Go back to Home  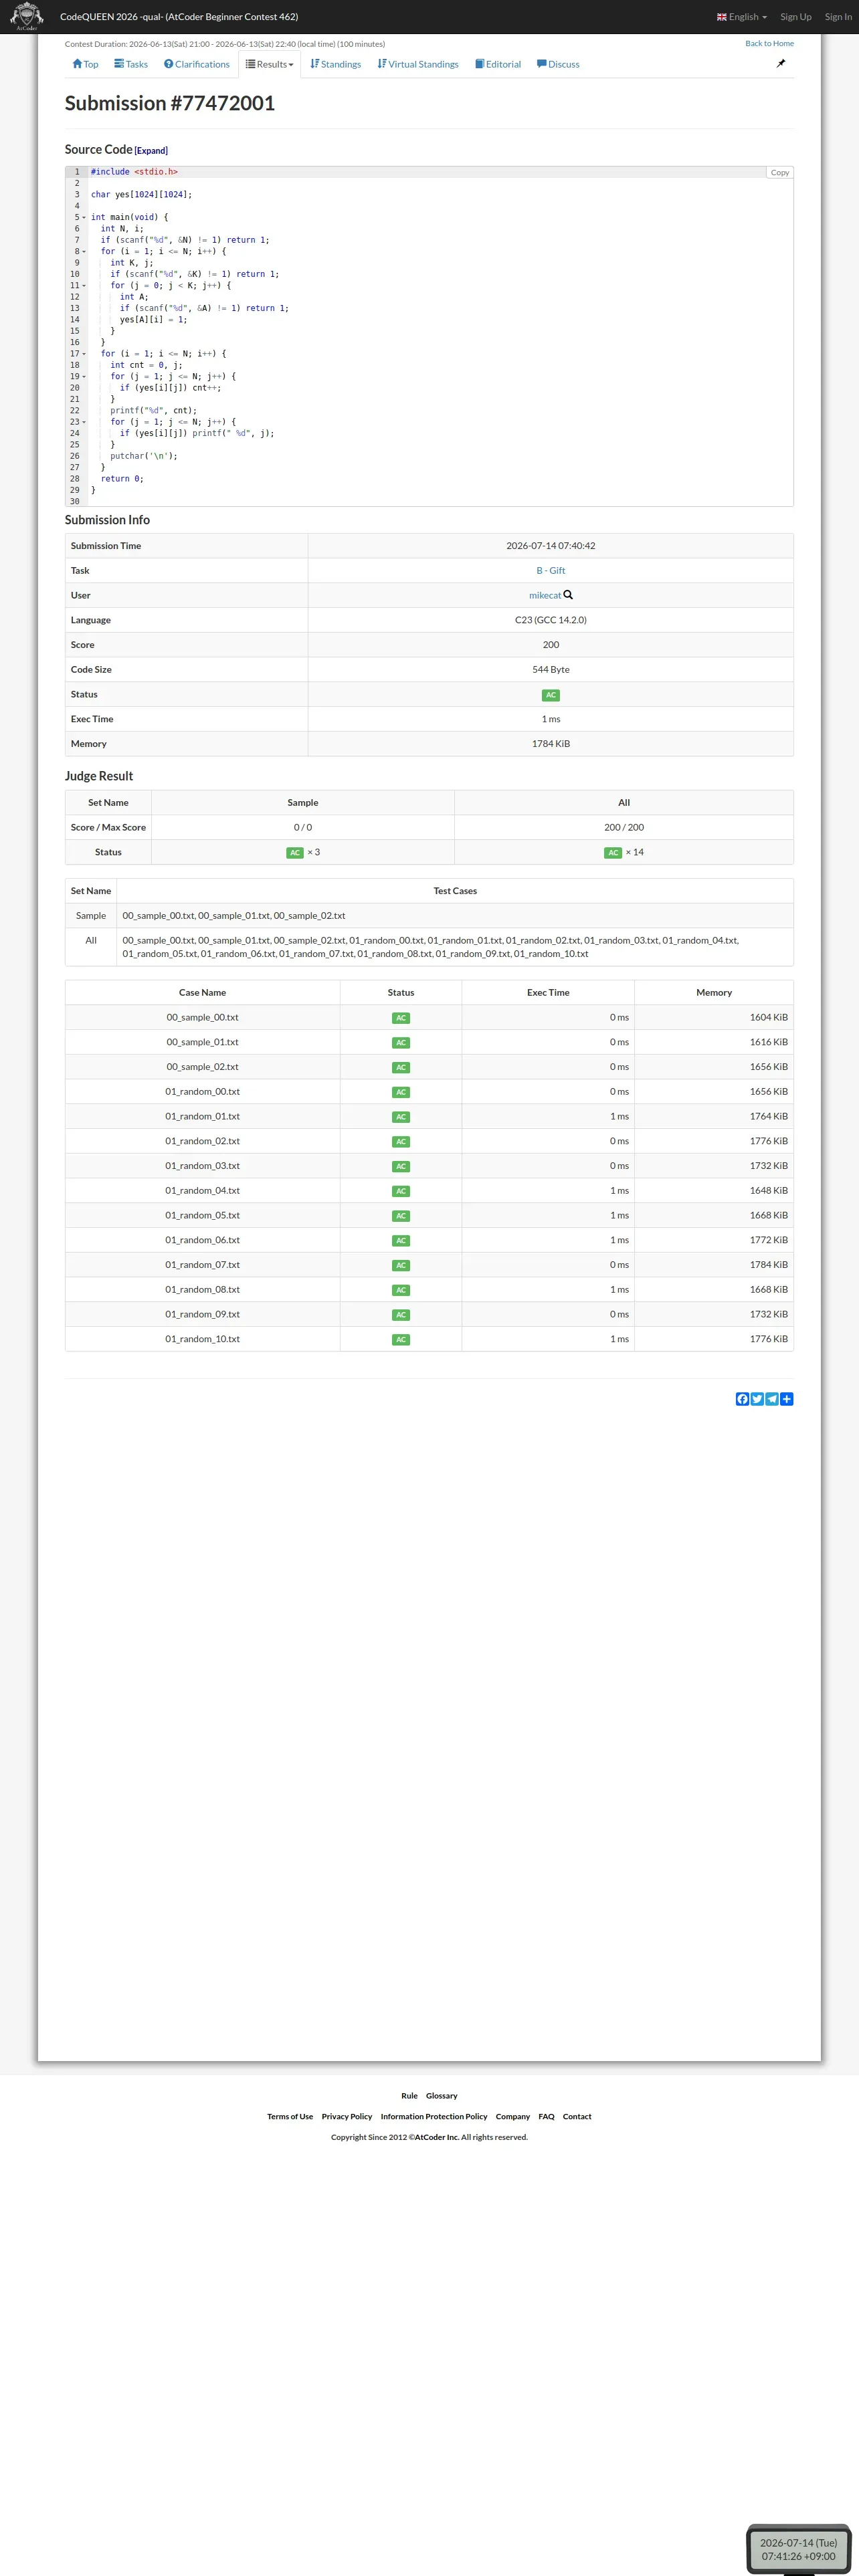point(769,43)
